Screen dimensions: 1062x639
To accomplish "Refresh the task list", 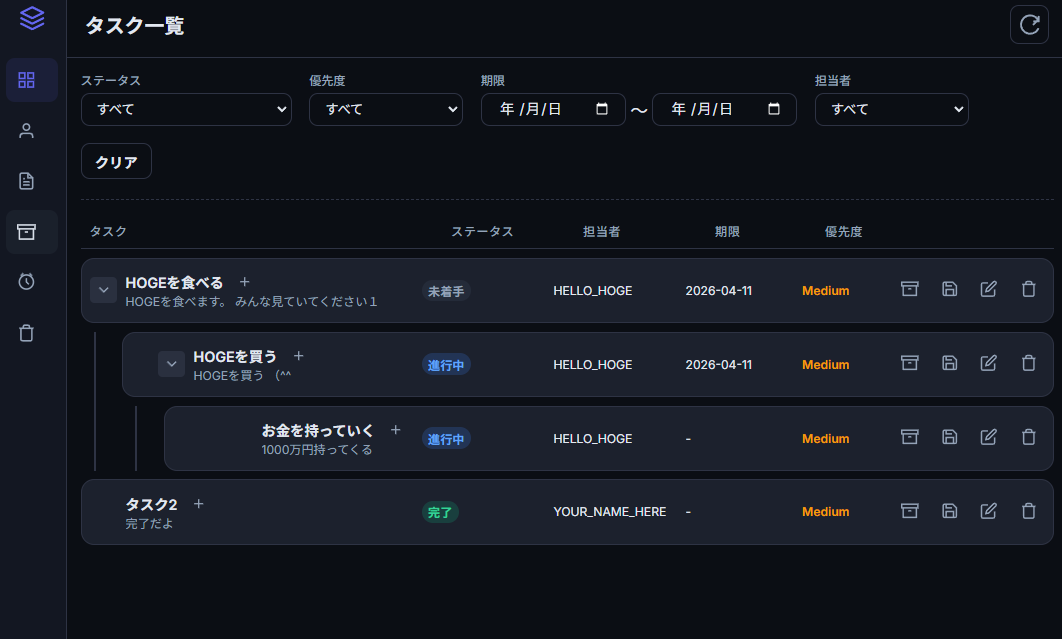I will point(1029,25).
